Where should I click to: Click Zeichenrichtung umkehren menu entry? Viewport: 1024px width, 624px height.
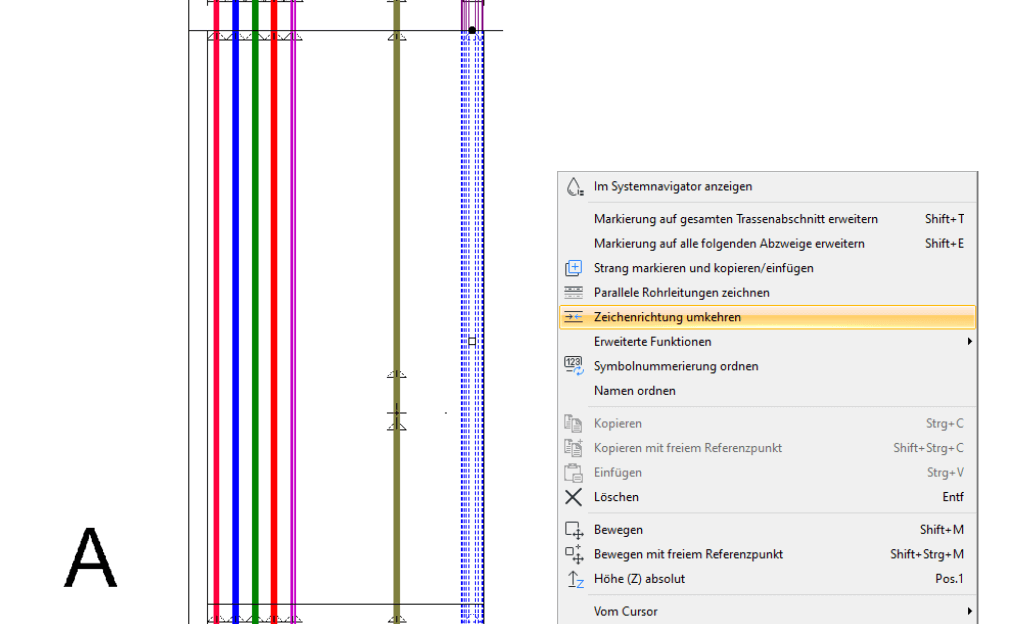667,317
